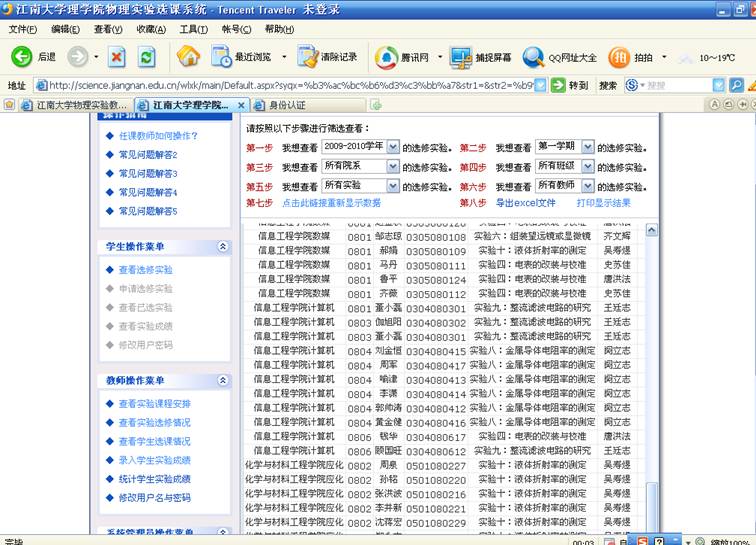Select student ID 0501080227 cell
The width and height of the screenshot is (756, 545).
click(436, 466)
